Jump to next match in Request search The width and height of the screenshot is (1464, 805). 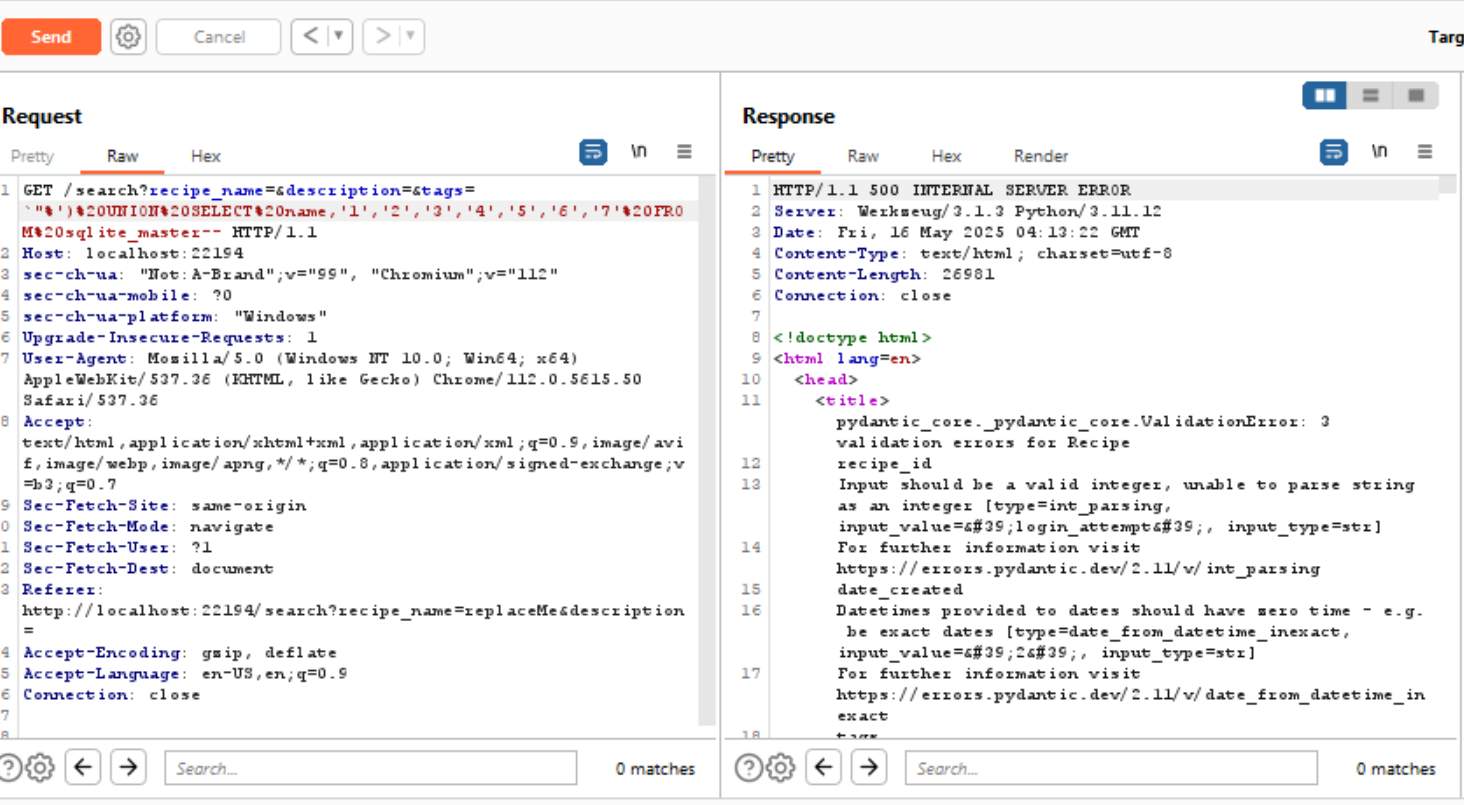[127, 768]
